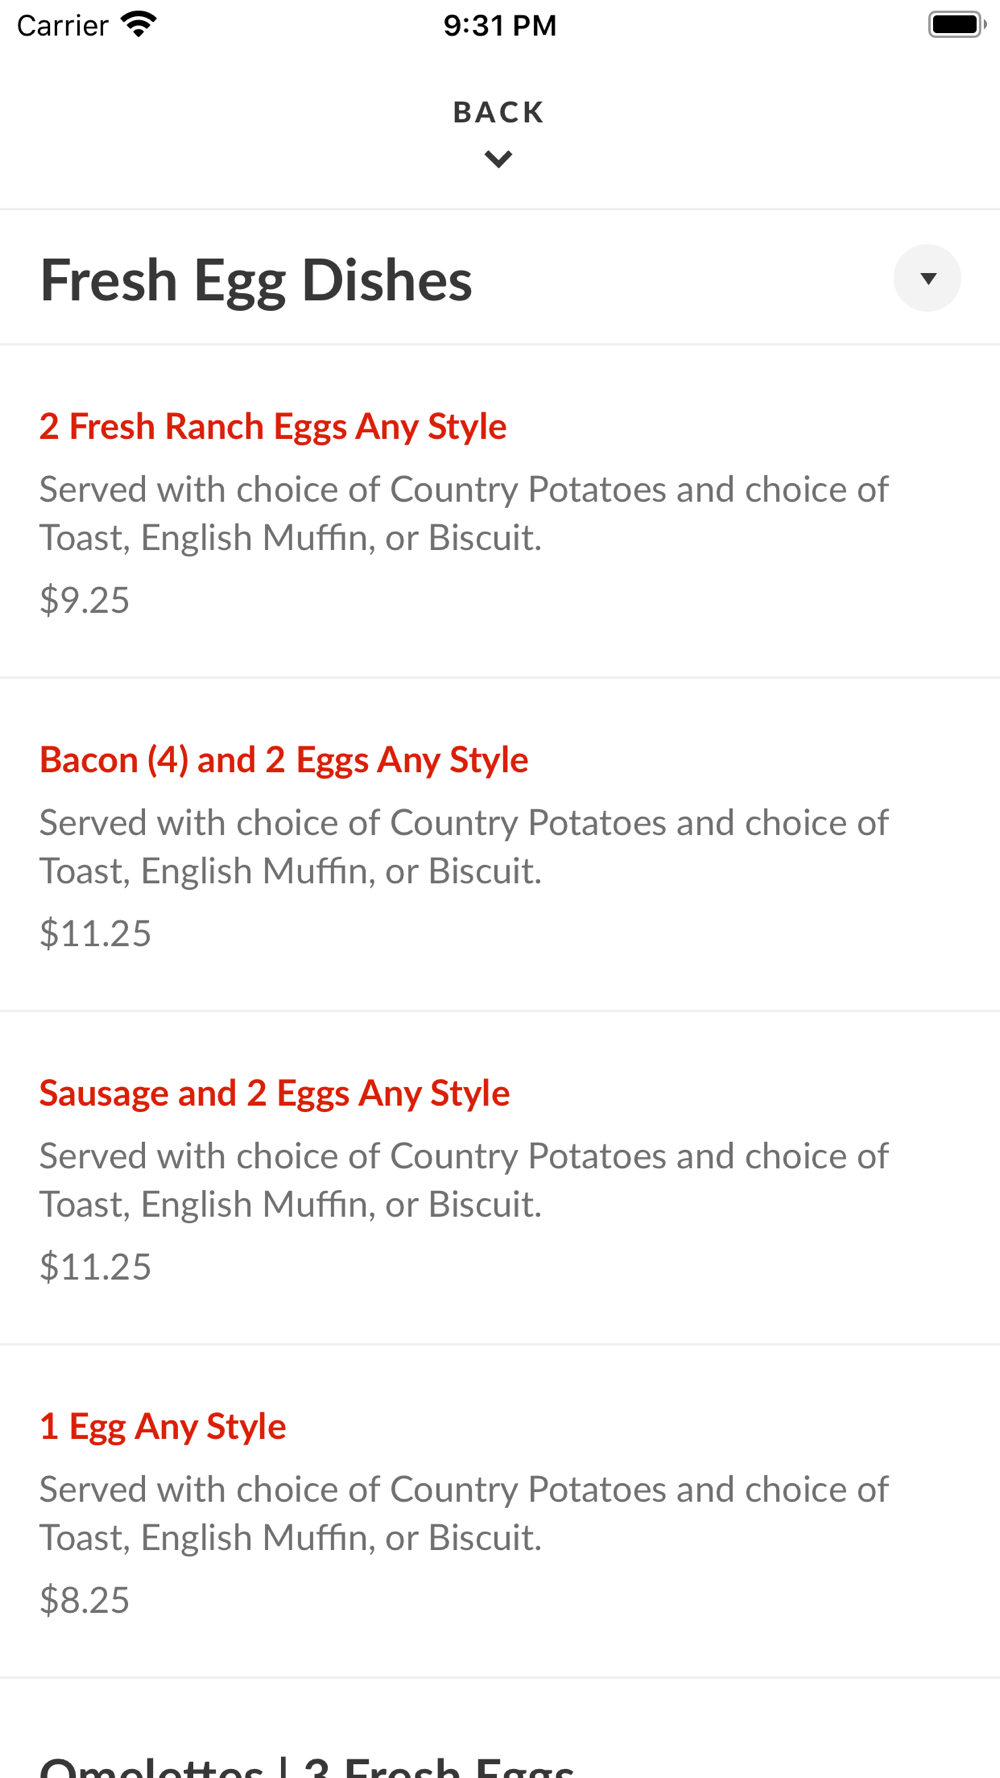1000x1778 pixels.
Task: Click the description under the Bacon dish
Action: pos(464,846)
